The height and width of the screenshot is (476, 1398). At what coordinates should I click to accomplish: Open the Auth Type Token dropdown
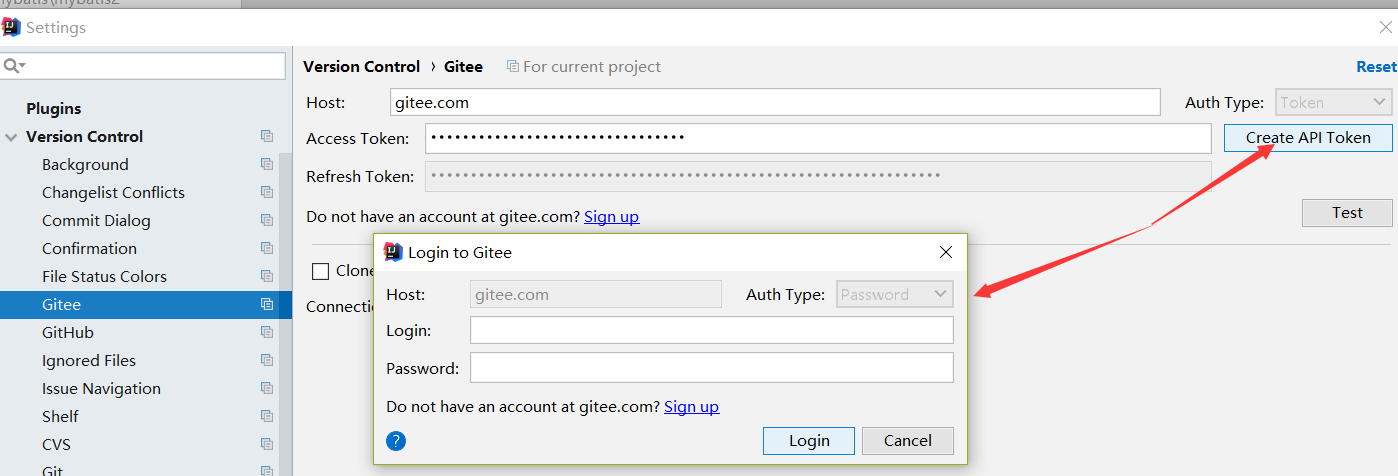[1334, 102]
